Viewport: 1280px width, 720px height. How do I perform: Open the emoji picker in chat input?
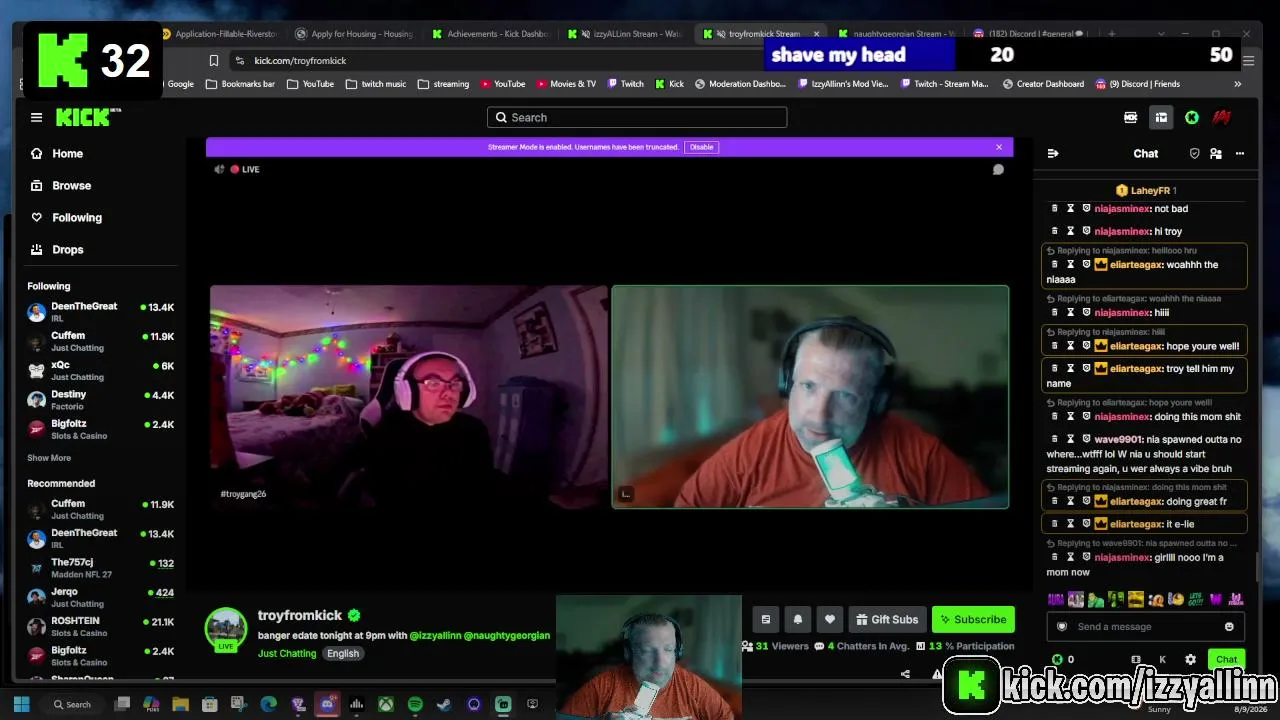click(1229, 626)
